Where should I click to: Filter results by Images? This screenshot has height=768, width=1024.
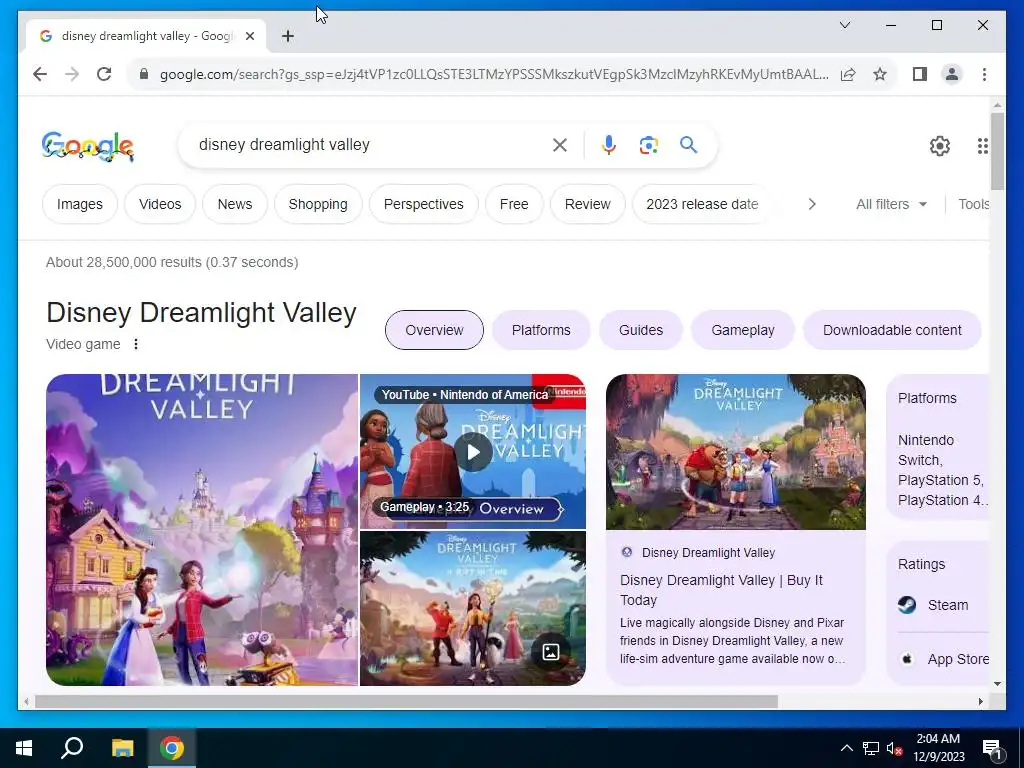click(80, 204)
